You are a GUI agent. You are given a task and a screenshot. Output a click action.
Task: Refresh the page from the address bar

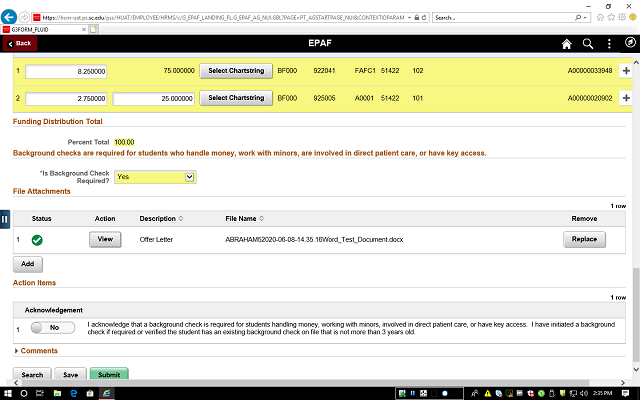click(x=424, y=18)
